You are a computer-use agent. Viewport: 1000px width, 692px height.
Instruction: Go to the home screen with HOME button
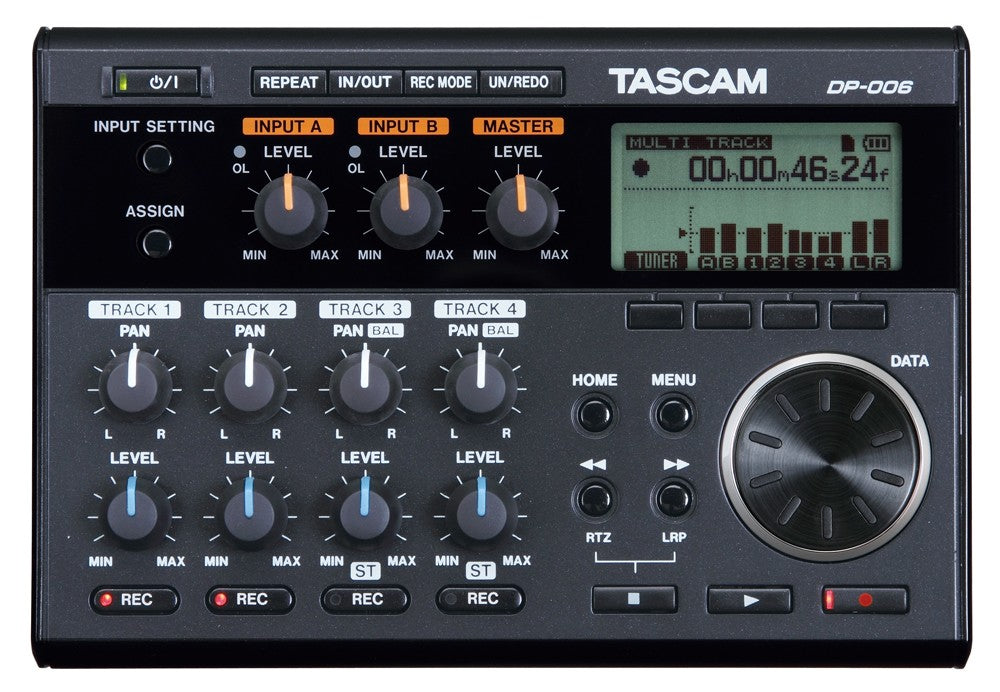pyautogui.click(x=596, y=415)
